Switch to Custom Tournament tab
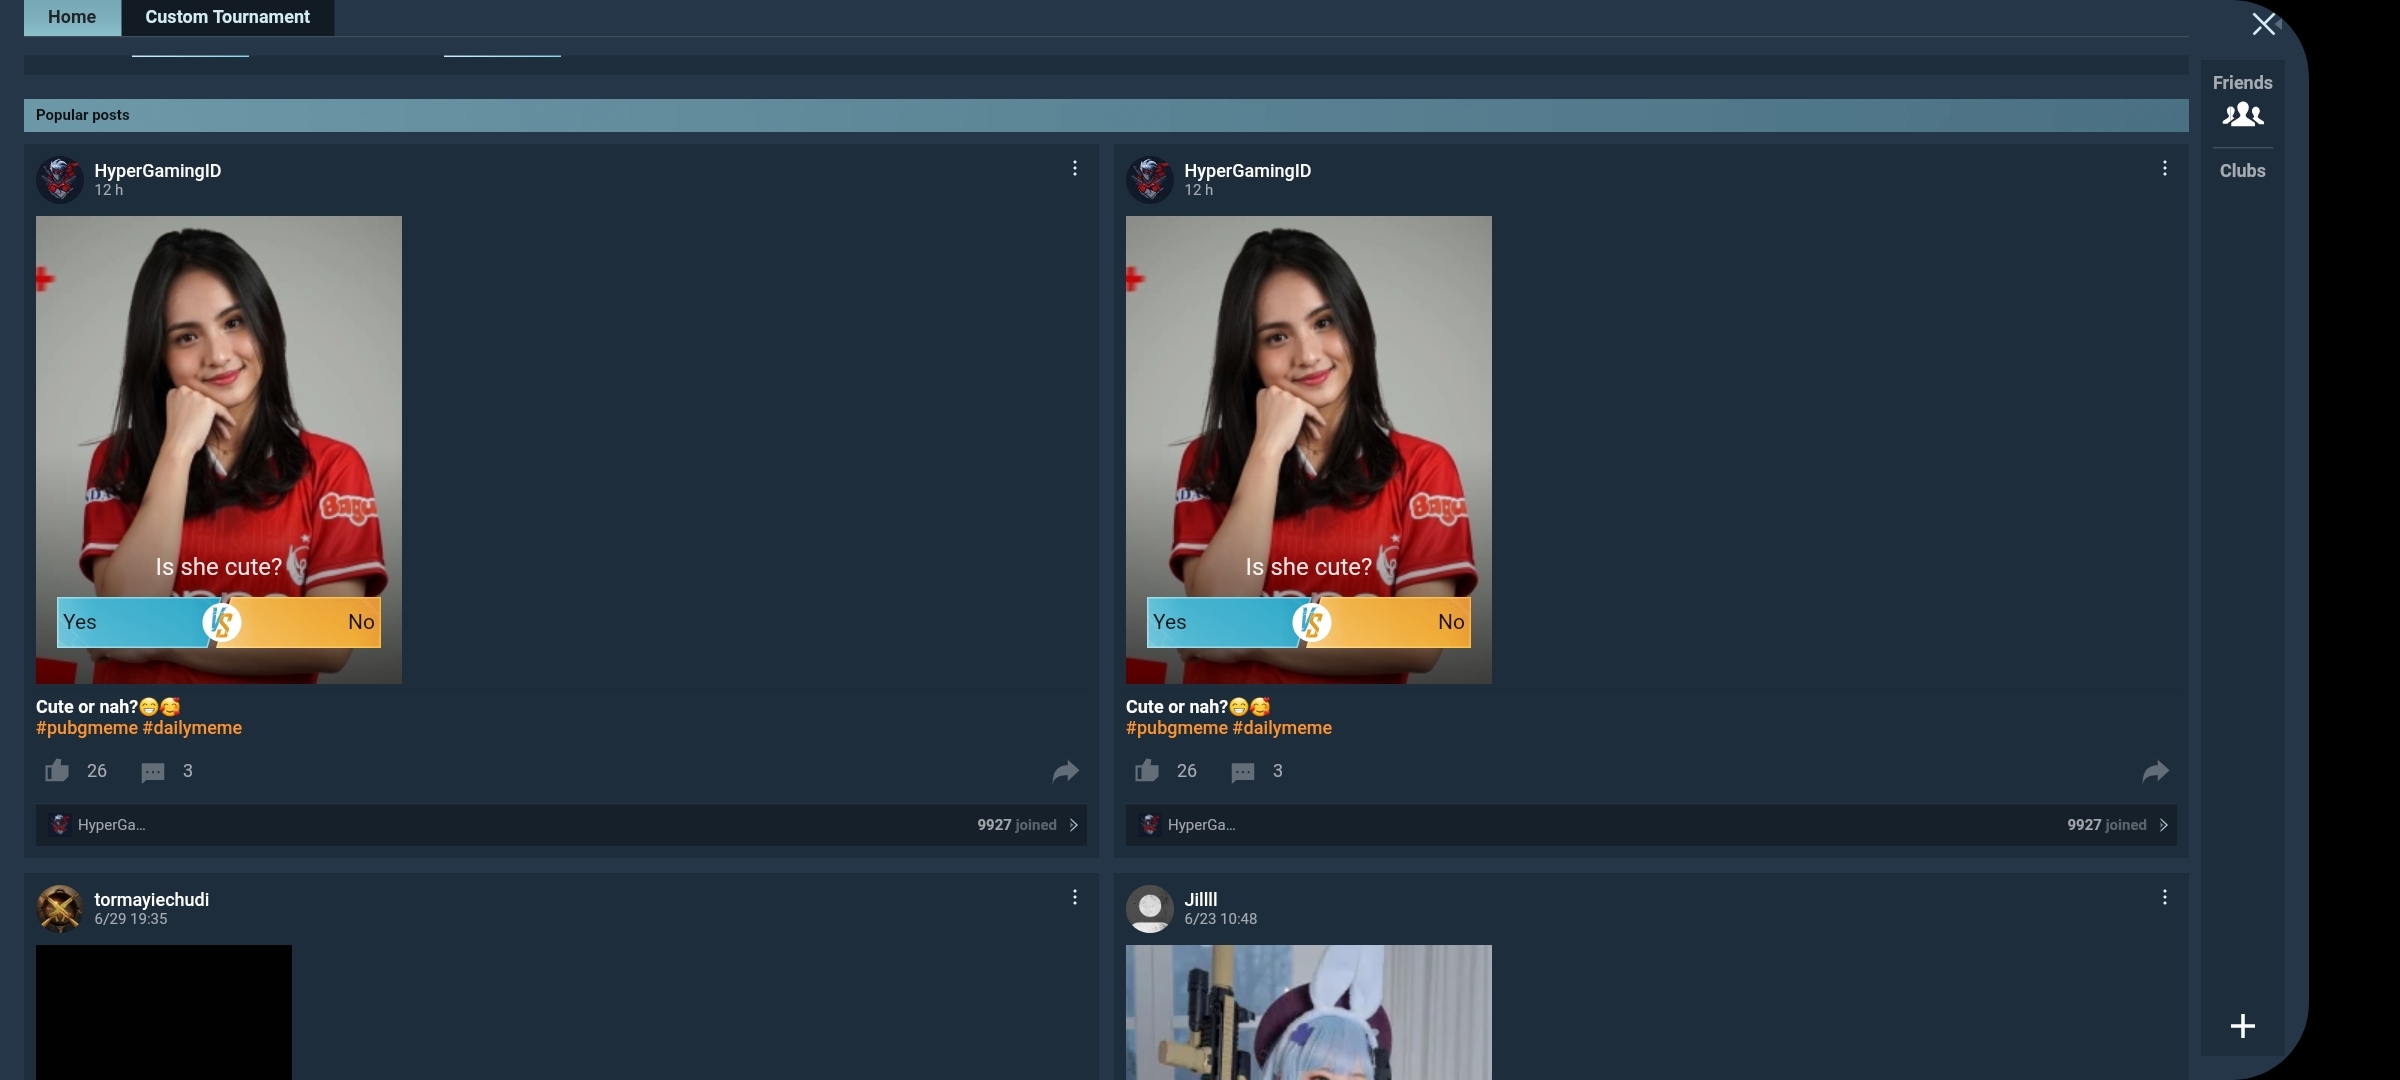 coord(227,17)
